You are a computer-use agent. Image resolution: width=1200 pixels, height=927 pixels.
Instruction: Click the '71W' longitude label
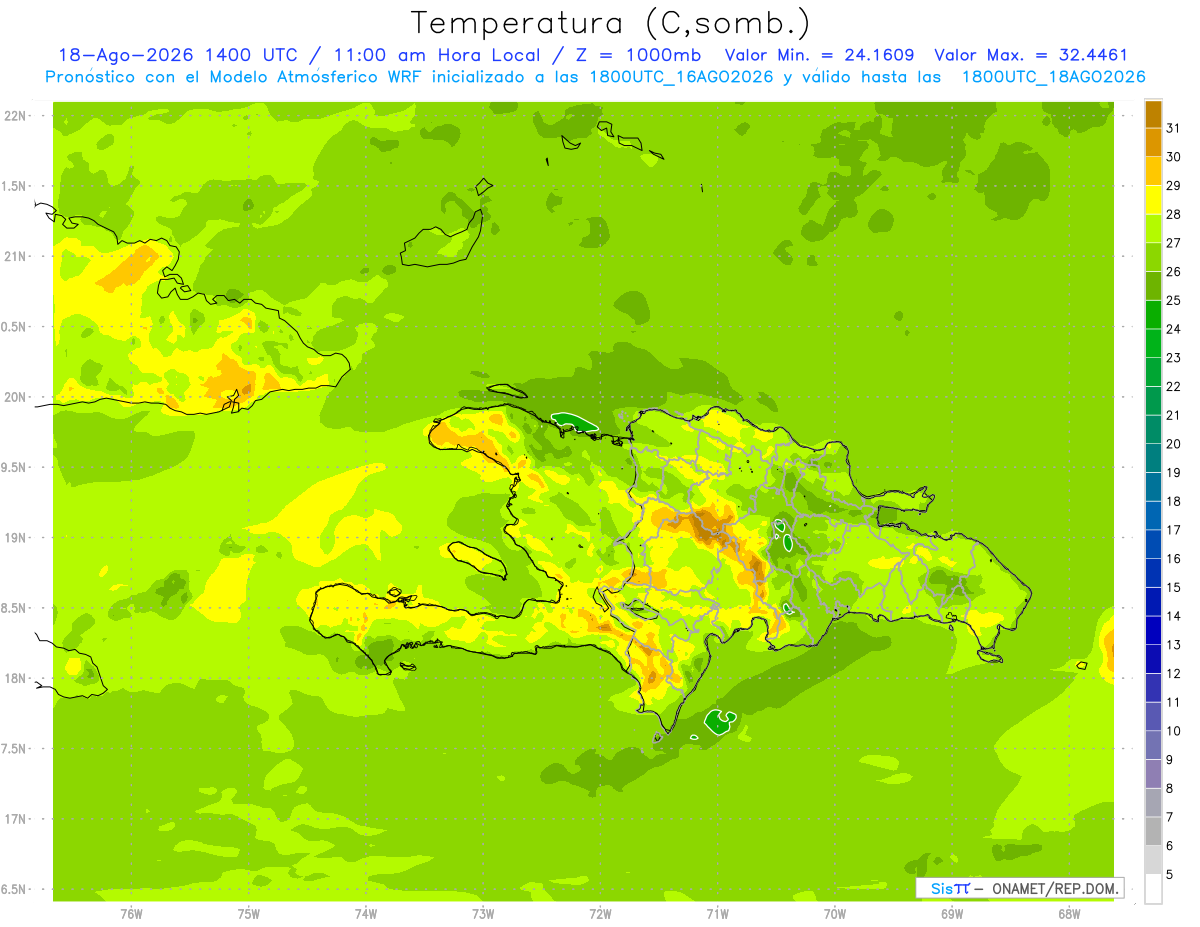(717, 913)
